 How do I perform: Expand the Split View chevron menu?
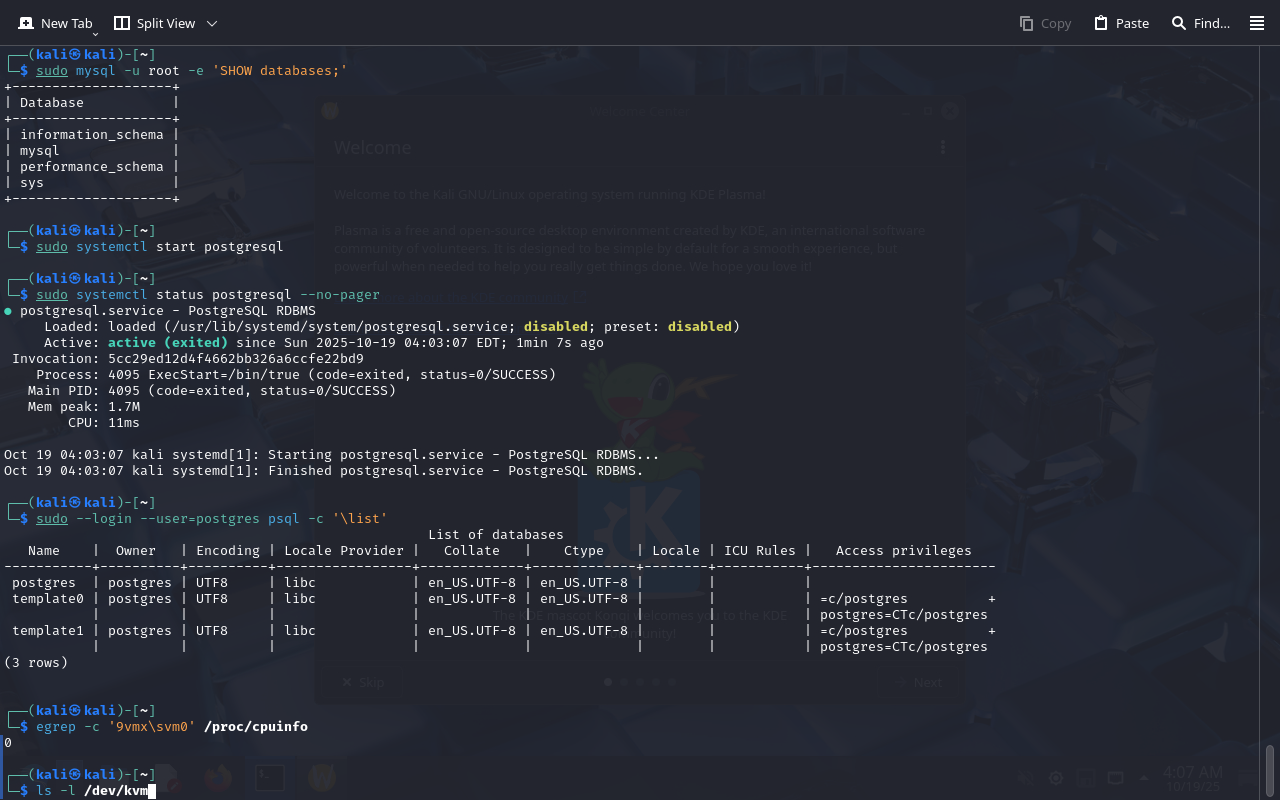[x=211, y=23]
